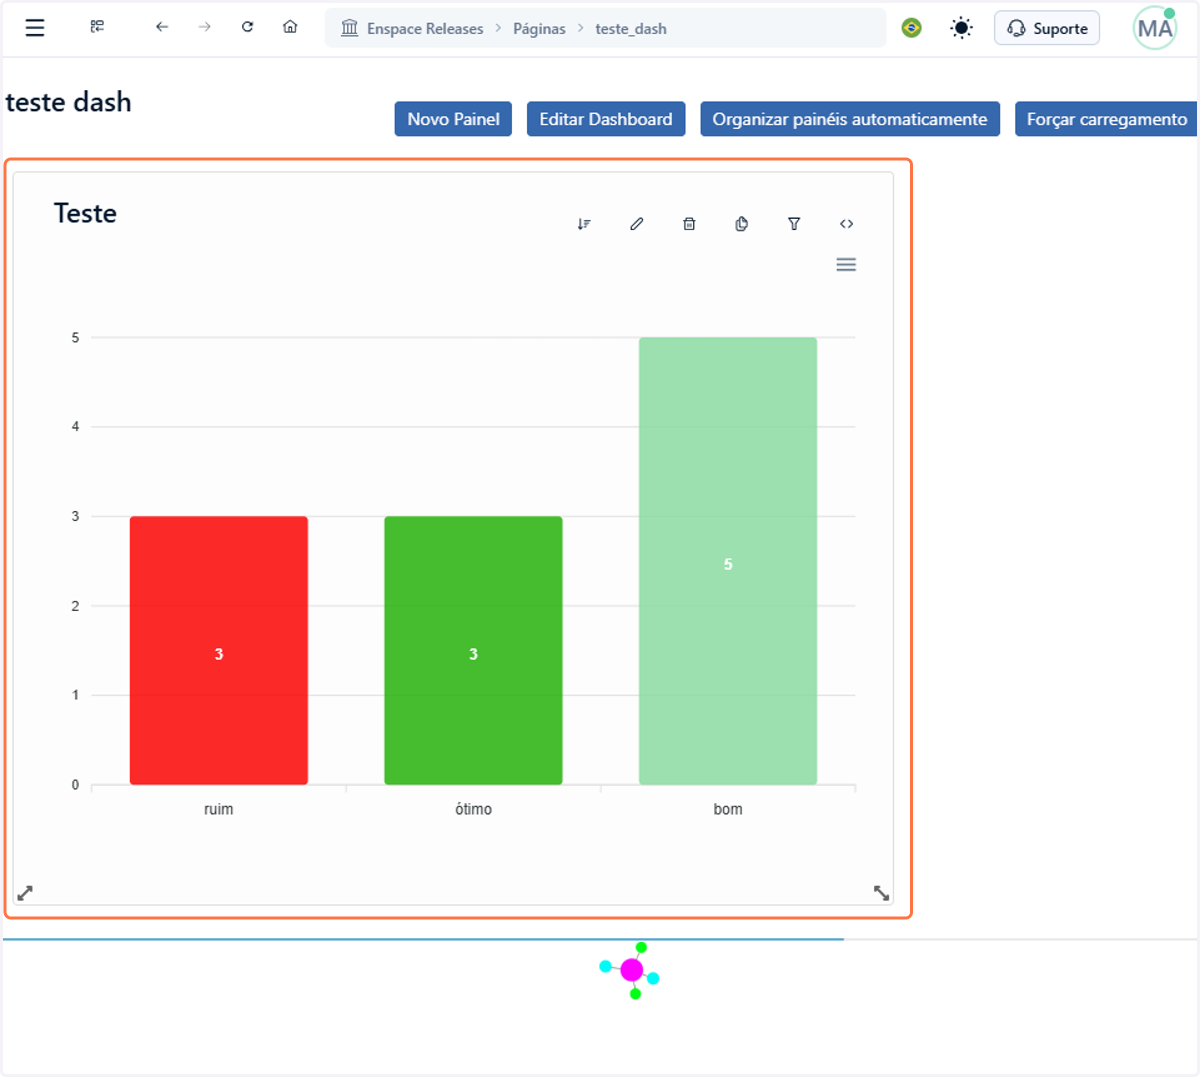The image size is (1200, 1077).
Task: Grab the panel resize handle corner
Action: pos(881,893)
